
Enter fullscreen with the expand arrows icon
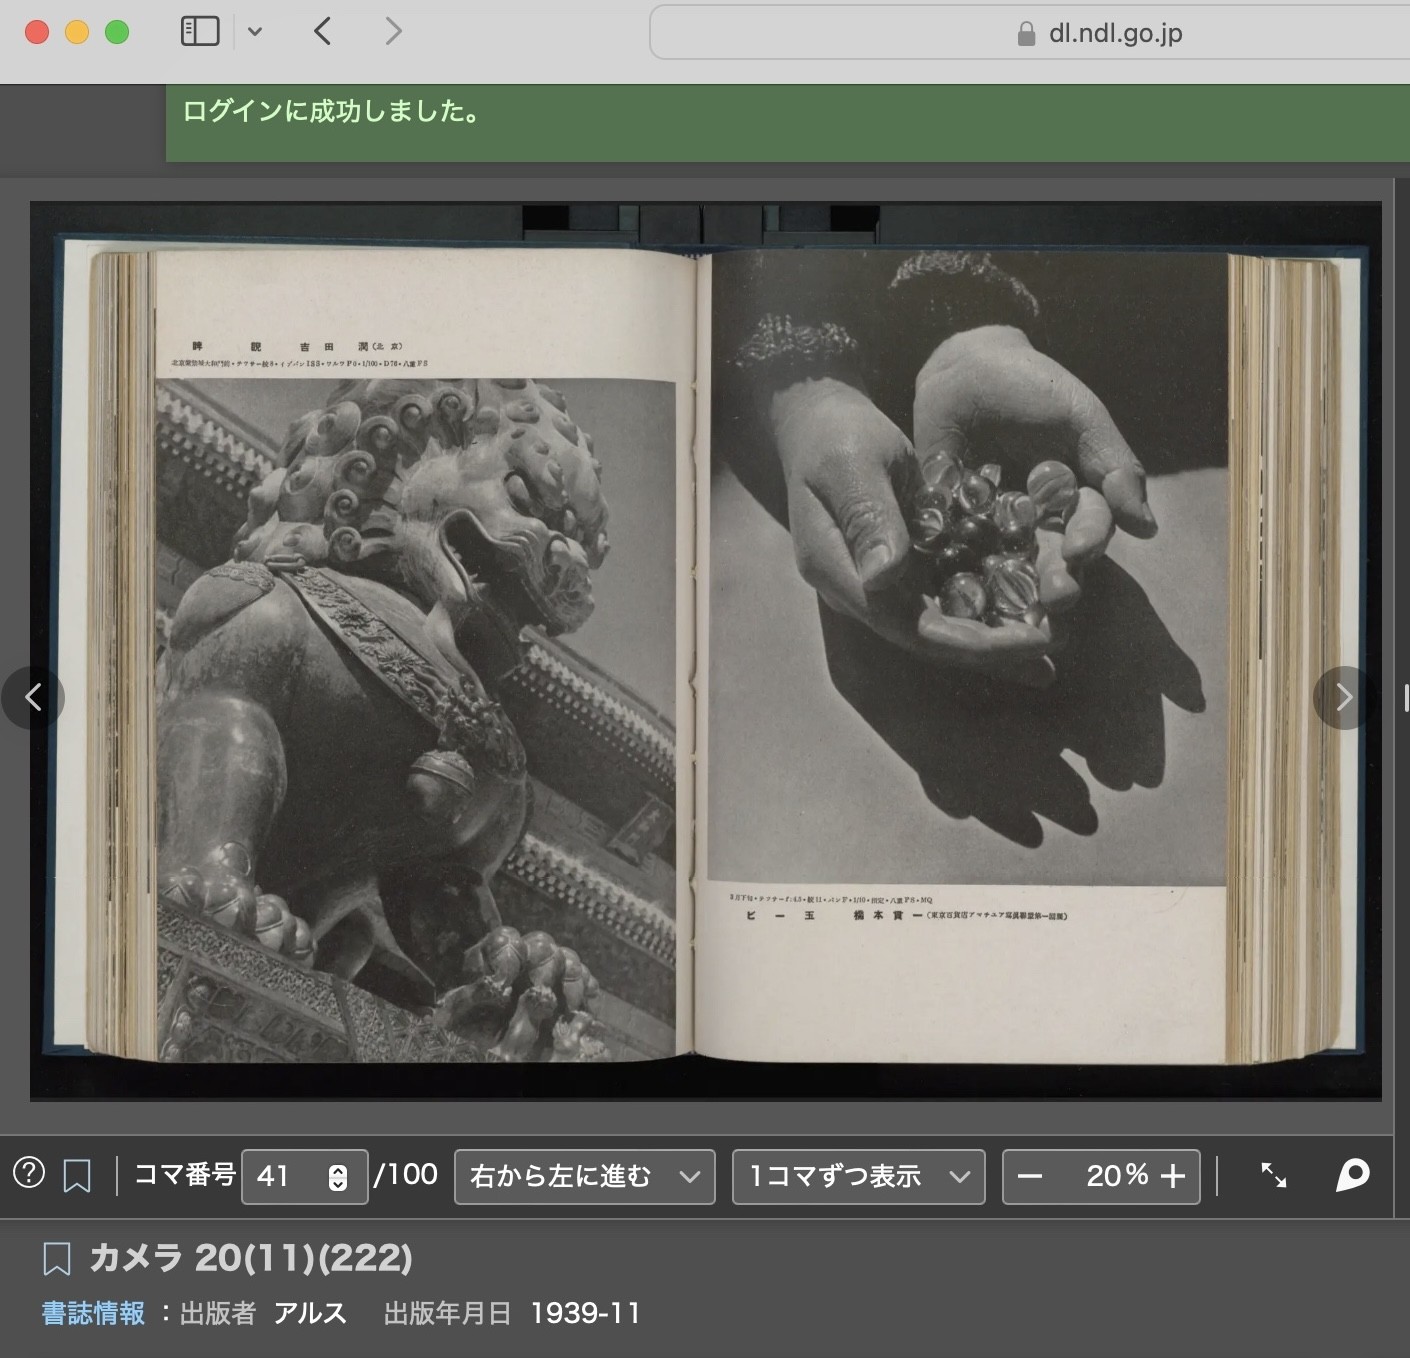coord(1273,1175)
